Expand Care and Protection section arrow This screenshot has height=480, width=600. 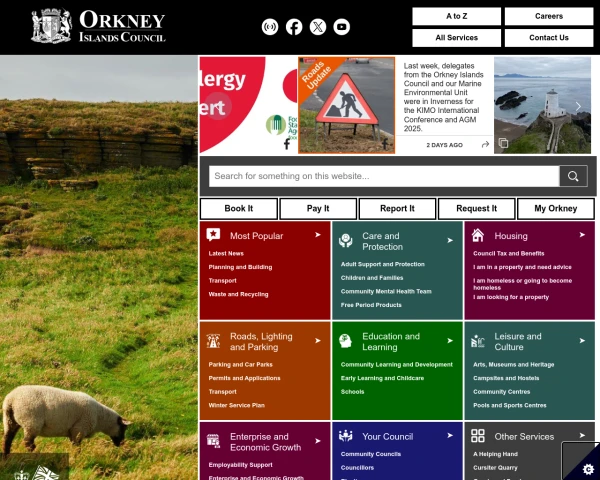[450, 240]
